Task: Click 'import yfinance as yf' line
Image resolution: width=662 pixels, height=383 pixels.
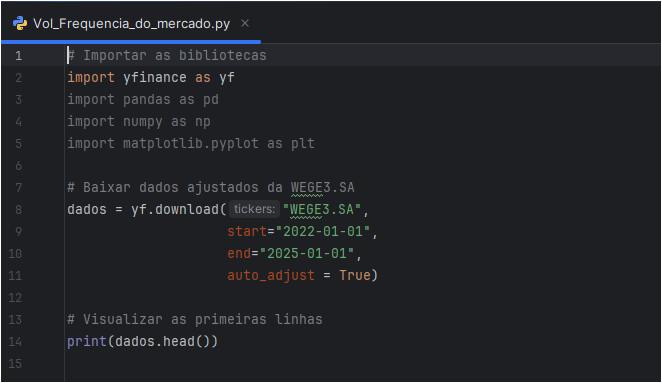Action: (x=151, y=78)
